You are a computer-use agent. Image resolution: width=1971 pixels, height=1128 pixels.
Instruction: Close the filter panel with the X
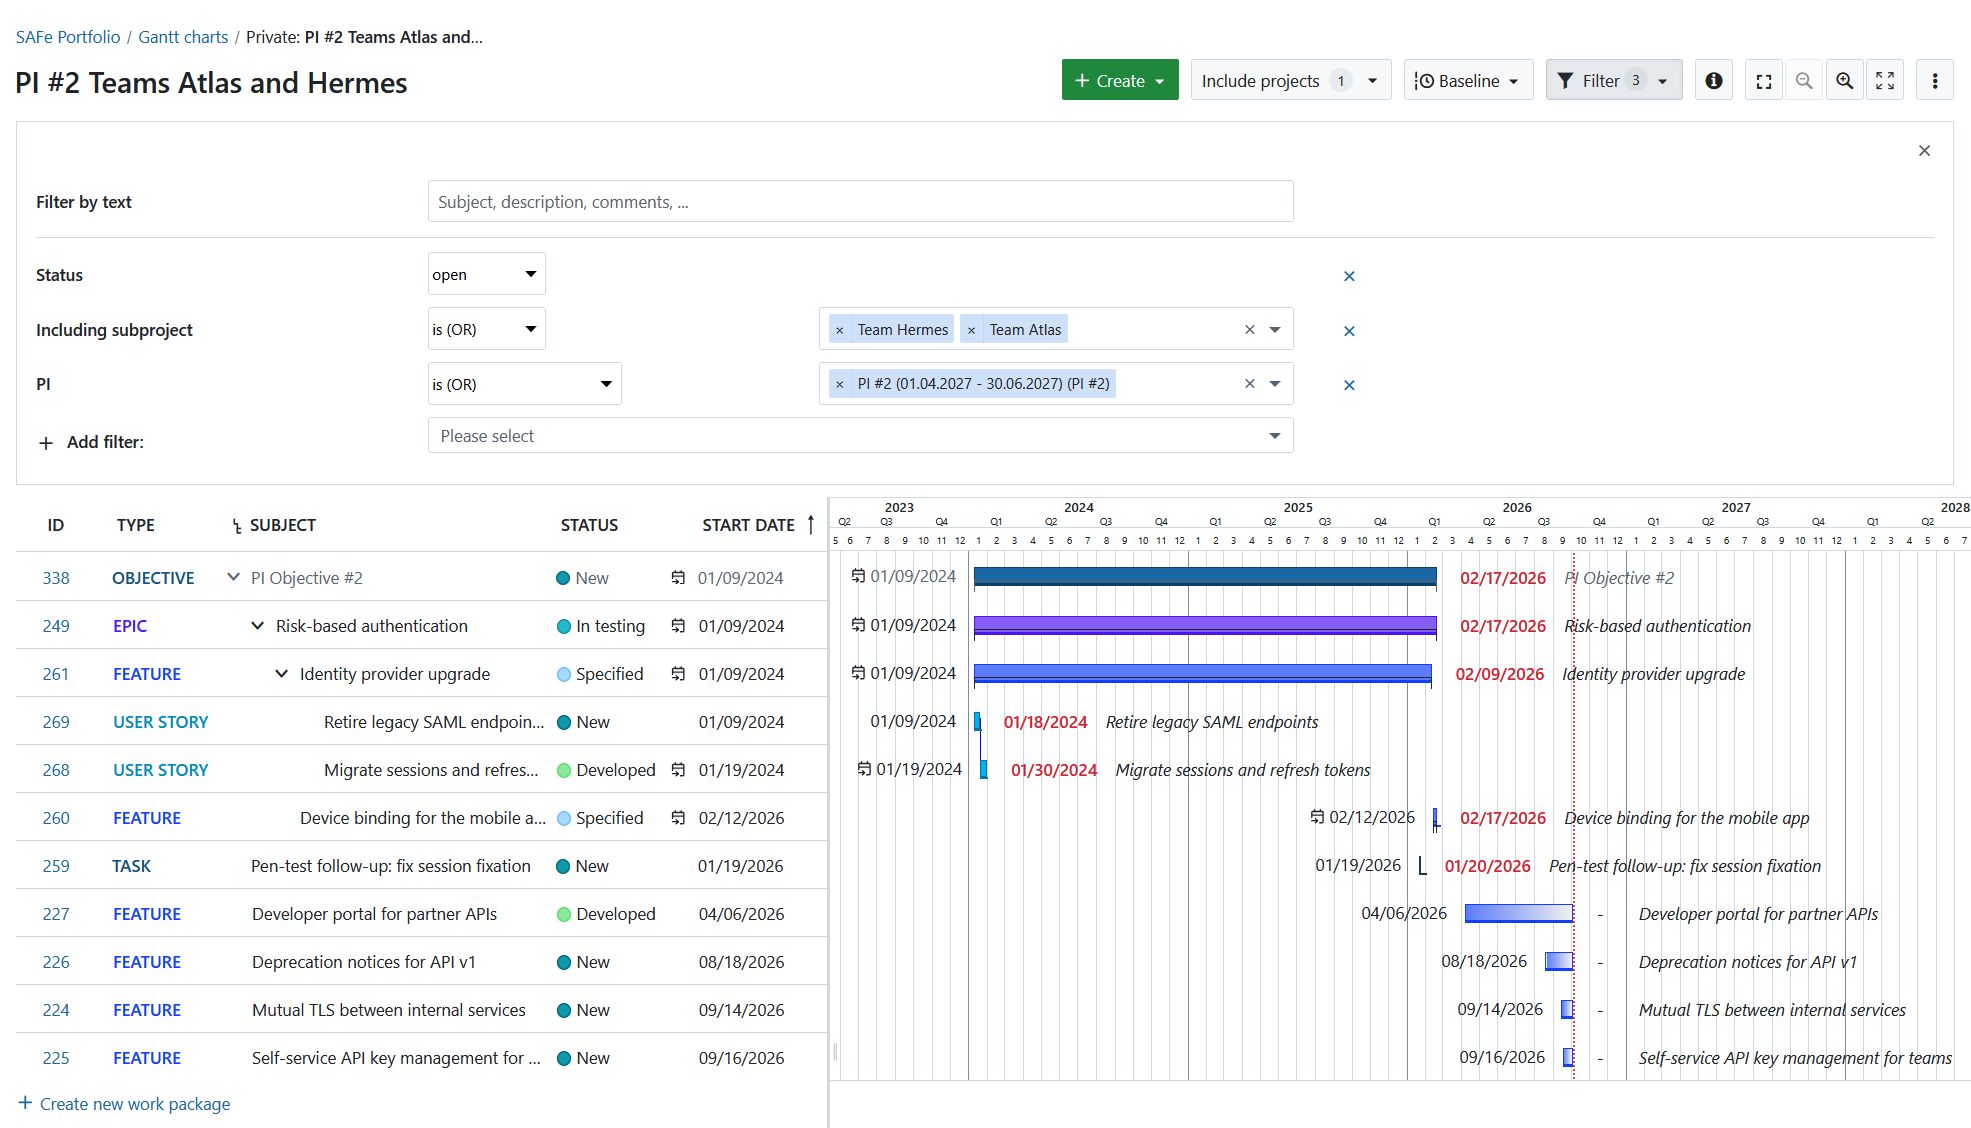[x=1924, y=151]
